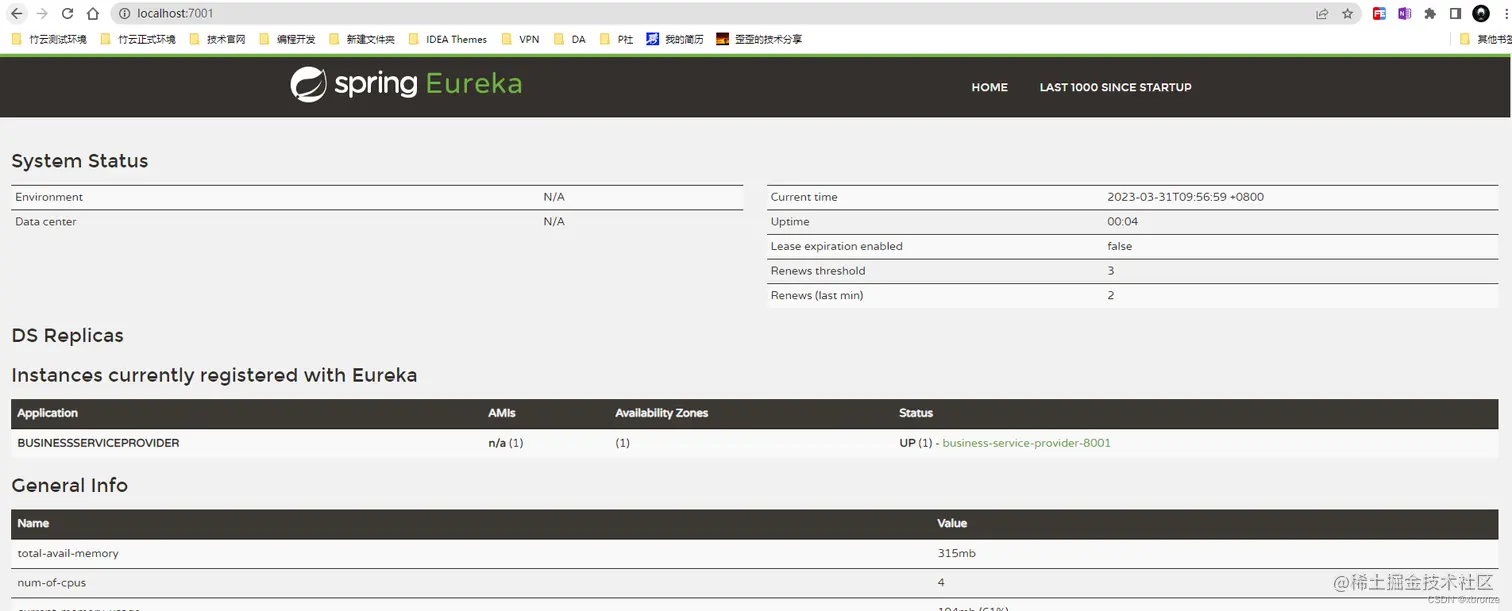The image size is (1512, 611).
Task: Open the user profile avatar
Action: coord(1481,14)
